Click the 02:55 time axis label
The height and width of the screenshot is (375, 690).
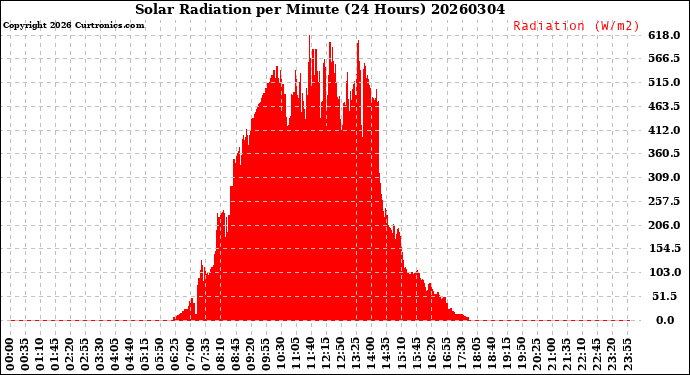(x=85, y=355)
